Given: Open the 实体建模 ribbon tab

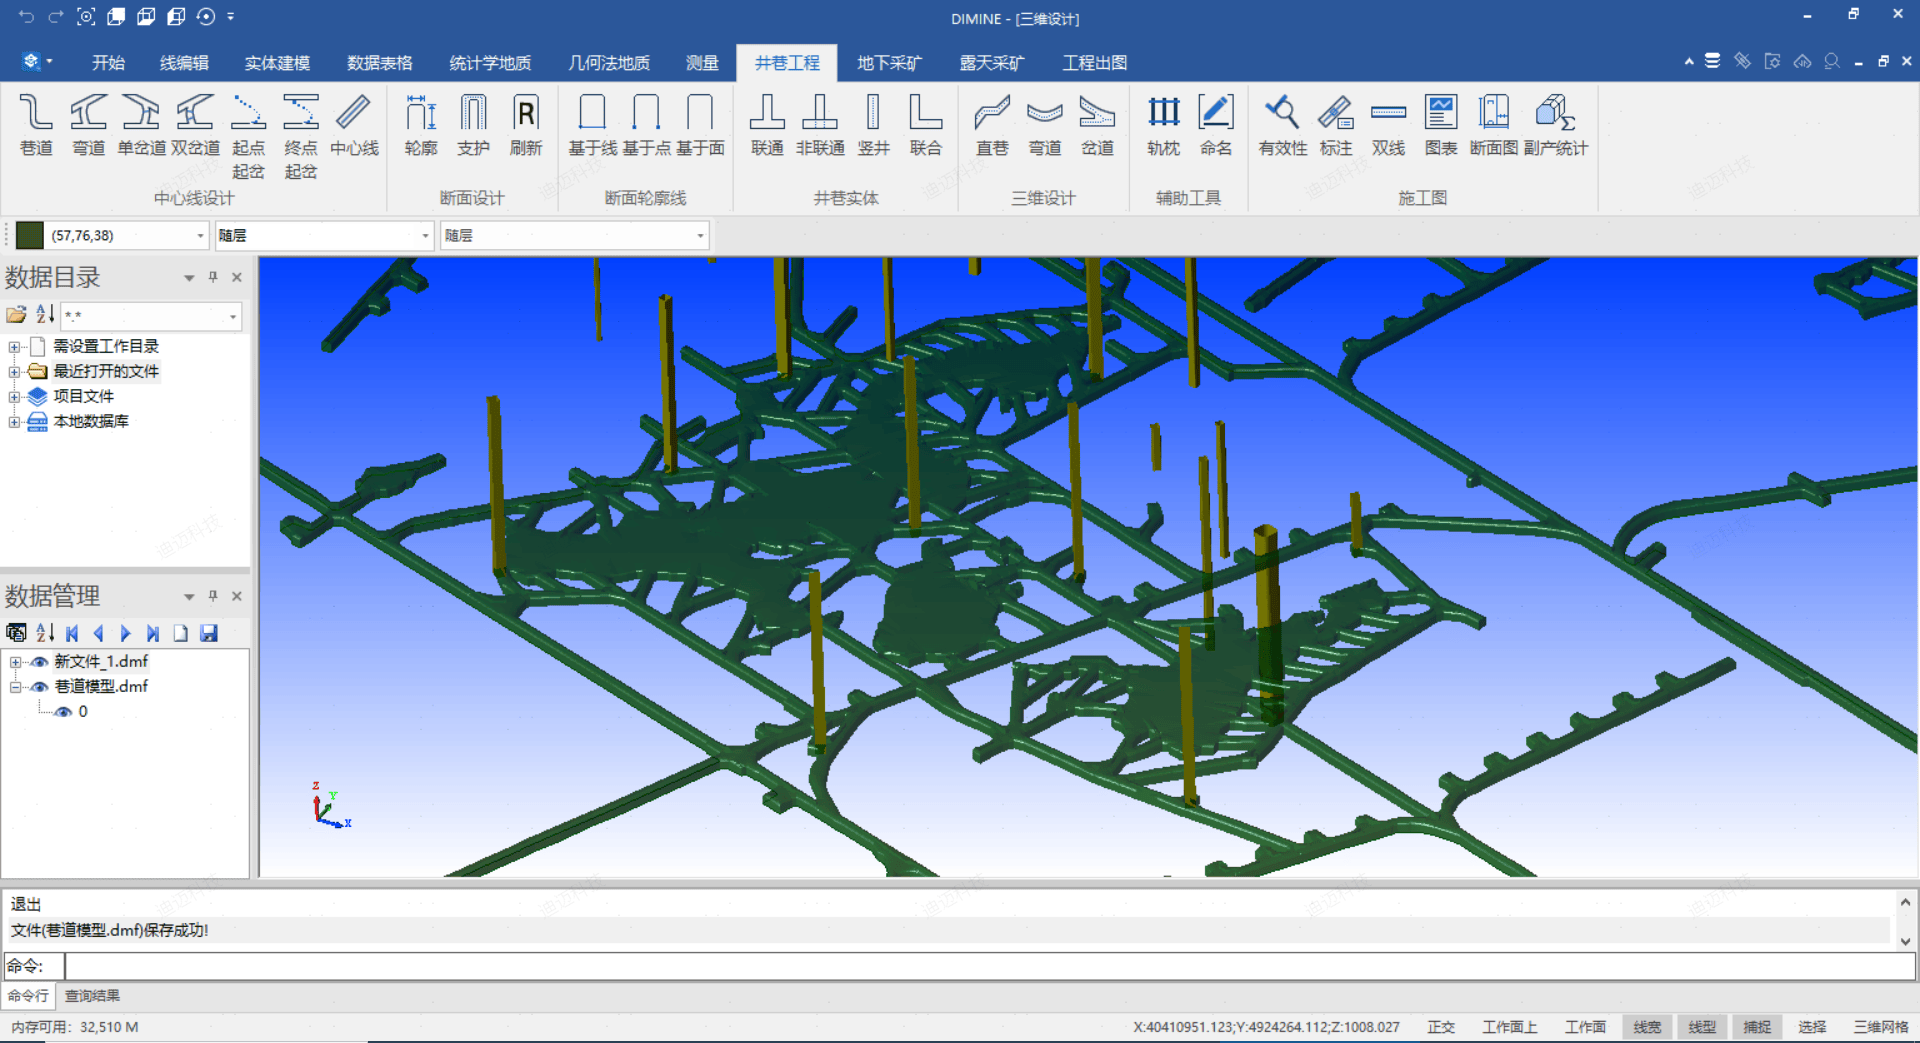Looking at the screenshot, I should 277,63.
